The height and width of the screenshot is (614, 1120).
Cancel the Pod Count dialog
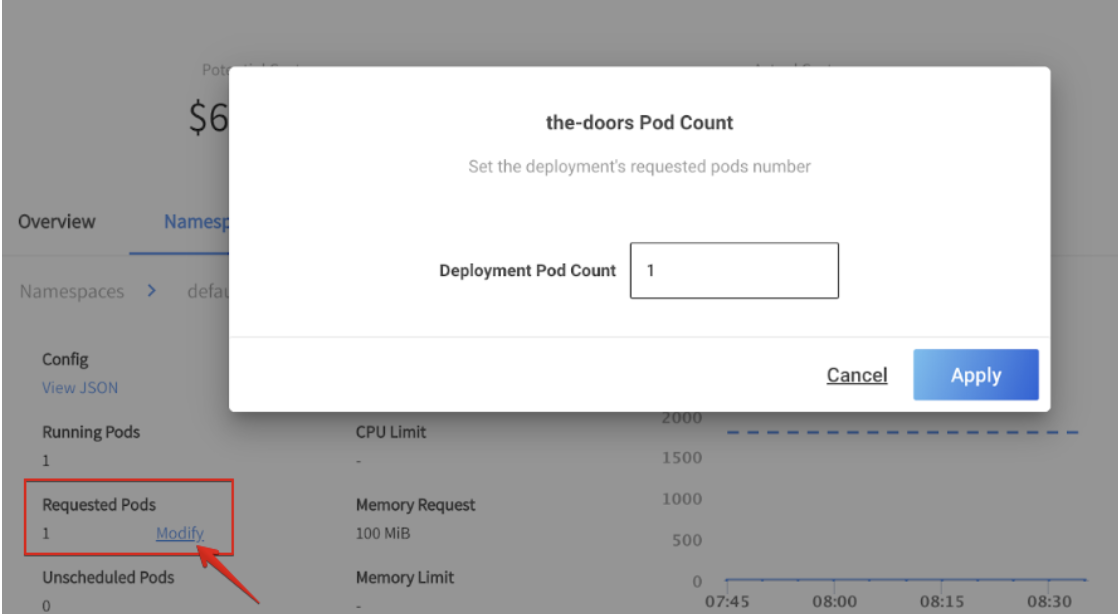(856, 375)
